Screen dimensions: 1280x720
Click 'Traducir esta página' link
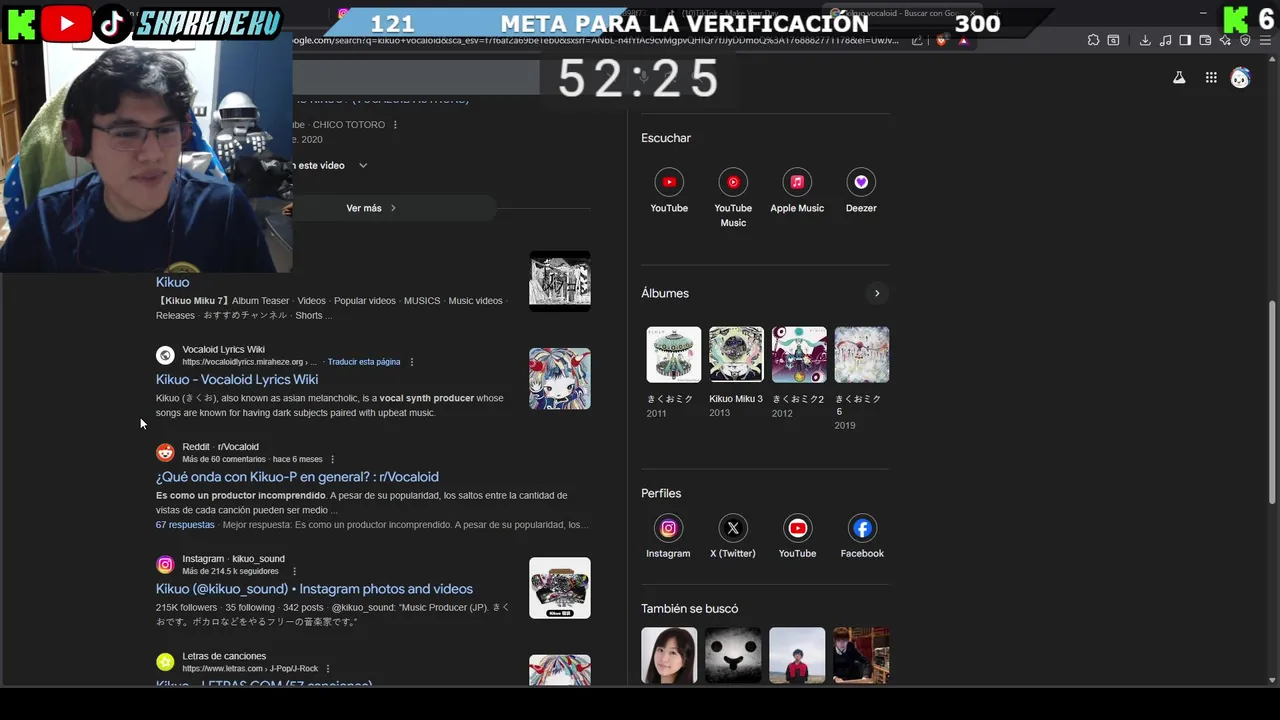pos(364,362)
